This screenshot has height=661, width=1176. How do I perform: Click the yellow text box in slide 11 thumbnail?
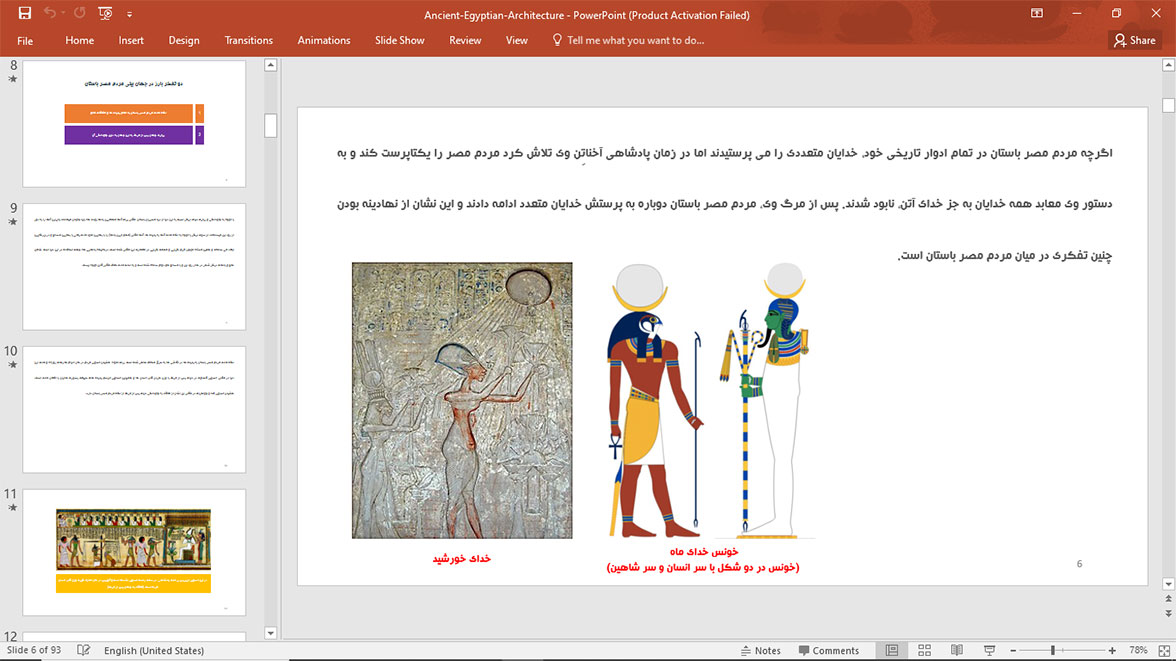click(134, 584)
